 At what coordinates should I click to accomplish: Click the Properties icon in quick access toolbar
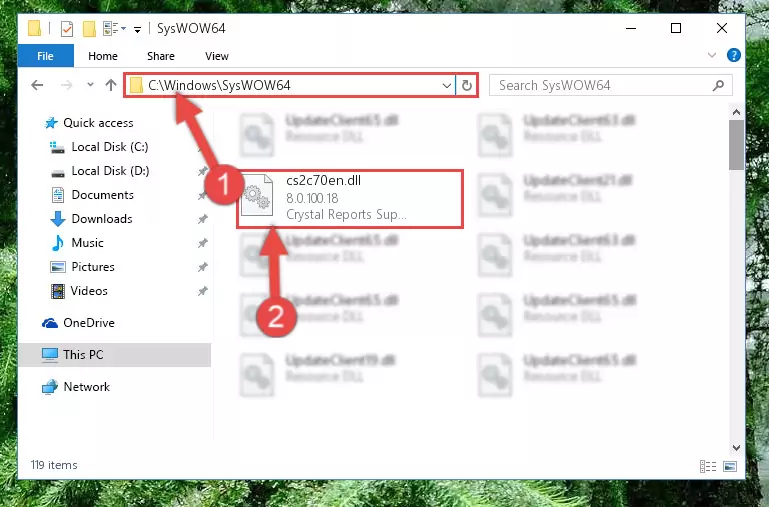67,29
